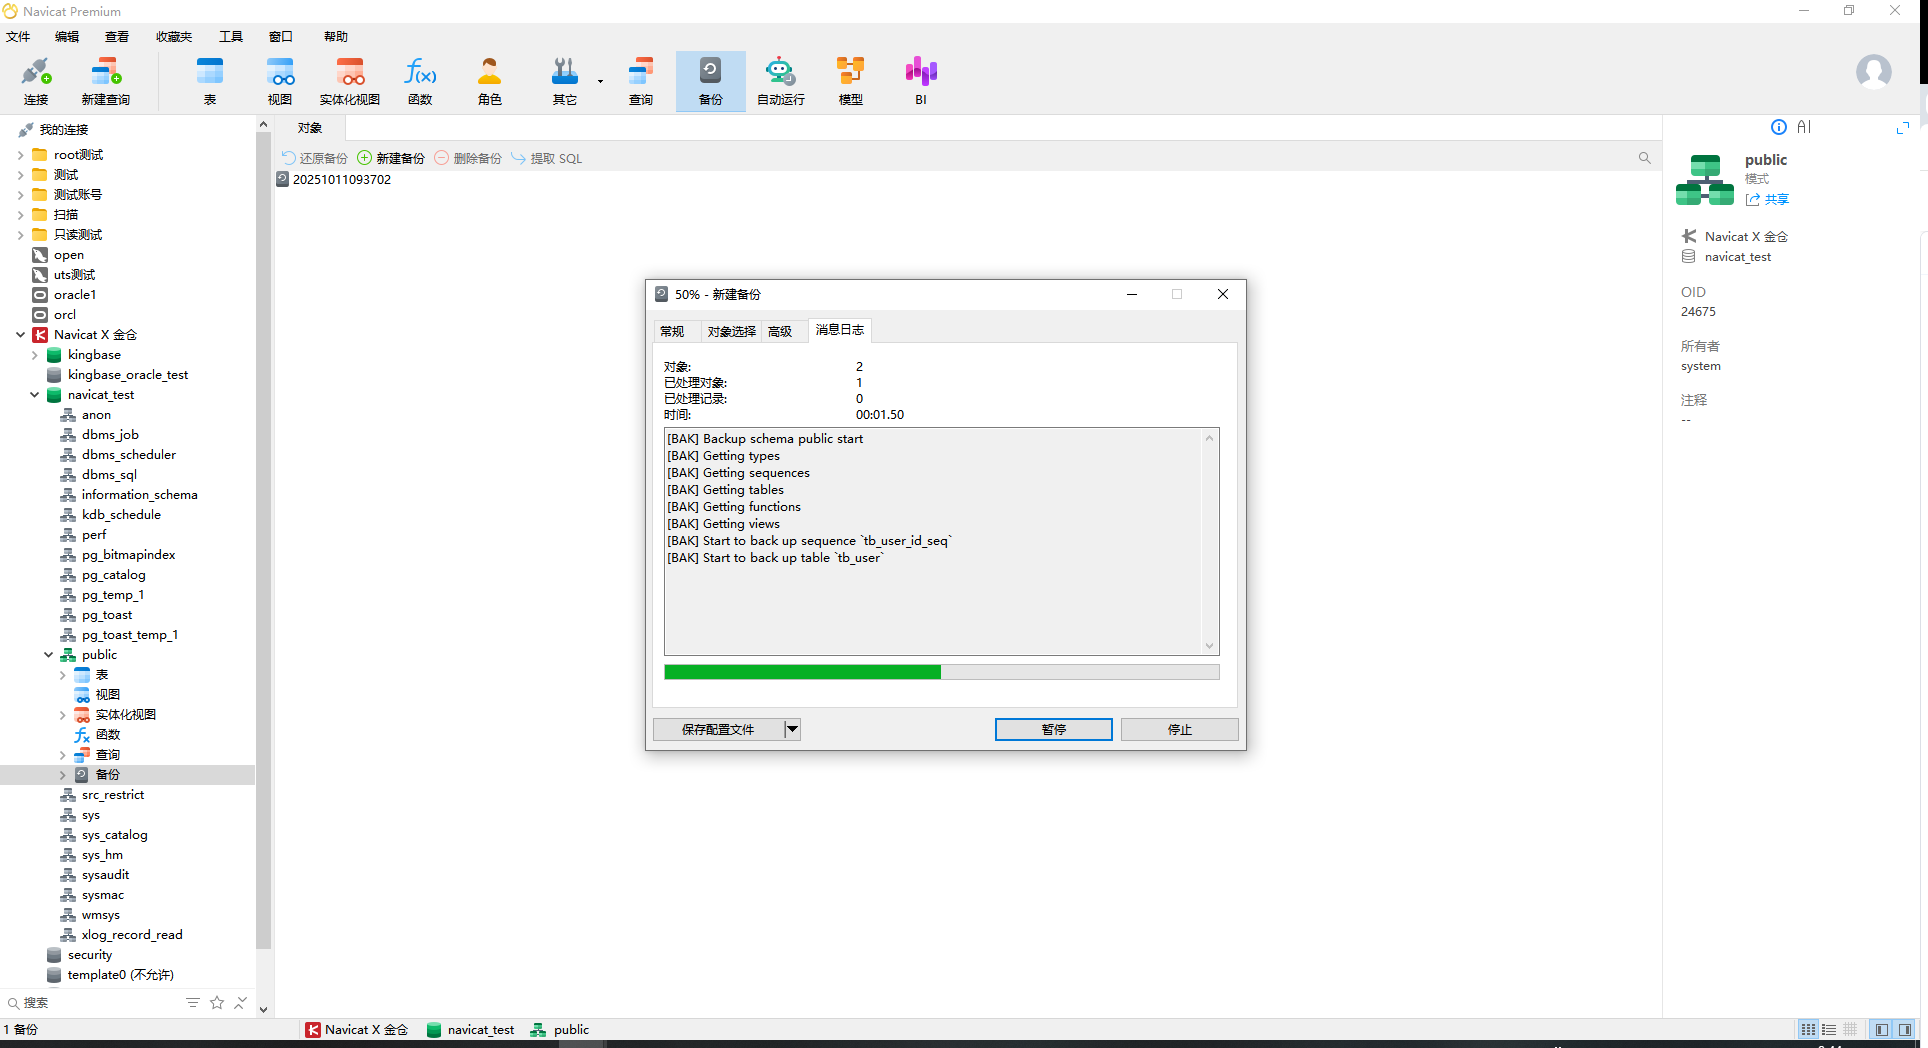Viewport: 1928px width, 1048px height.
Task: Expand the 只读测试 folder
Action: (x=20, y=235)
